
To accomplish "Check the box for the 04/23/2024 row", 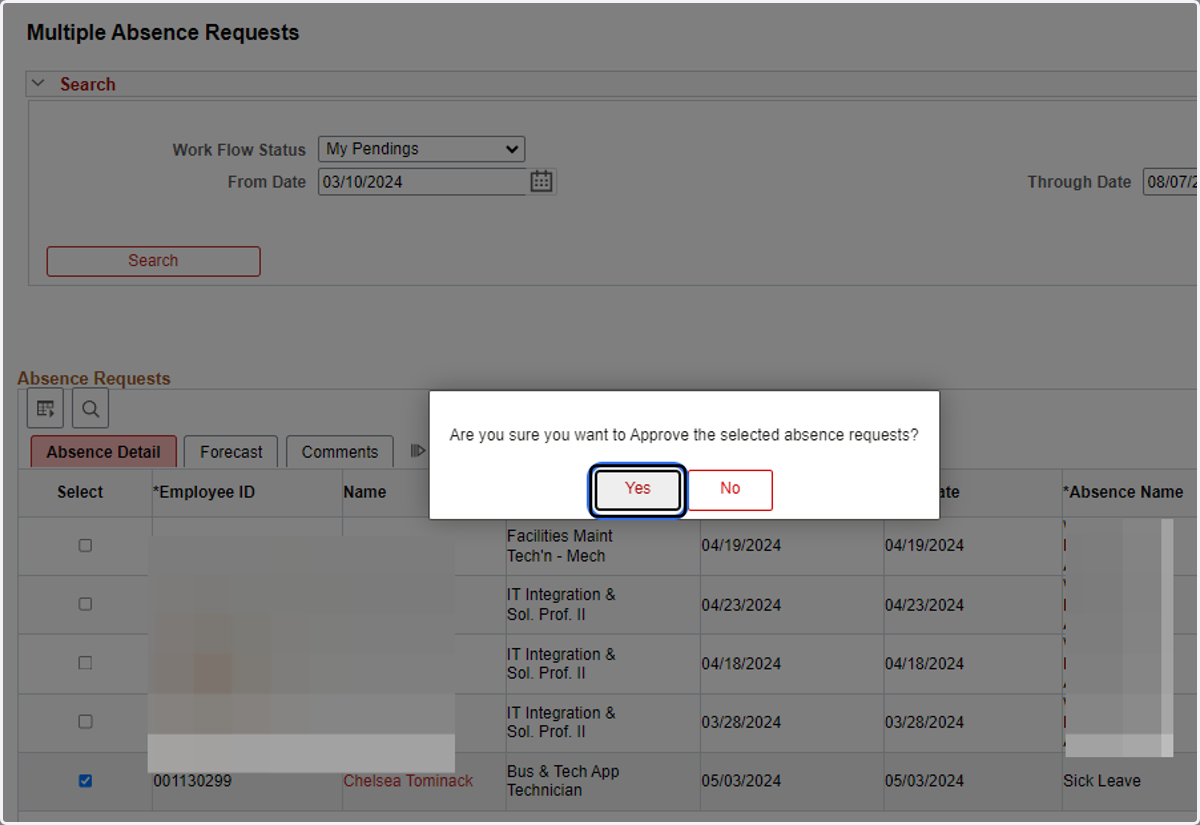I will coord(85,604).
